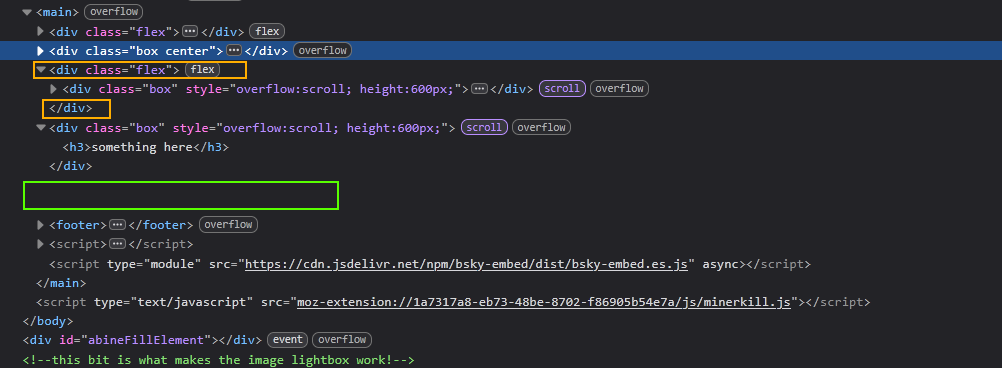Click overflow badge on abineFillElement div
The height and width of the screenshot is (368, 1002).
(343, 340)
